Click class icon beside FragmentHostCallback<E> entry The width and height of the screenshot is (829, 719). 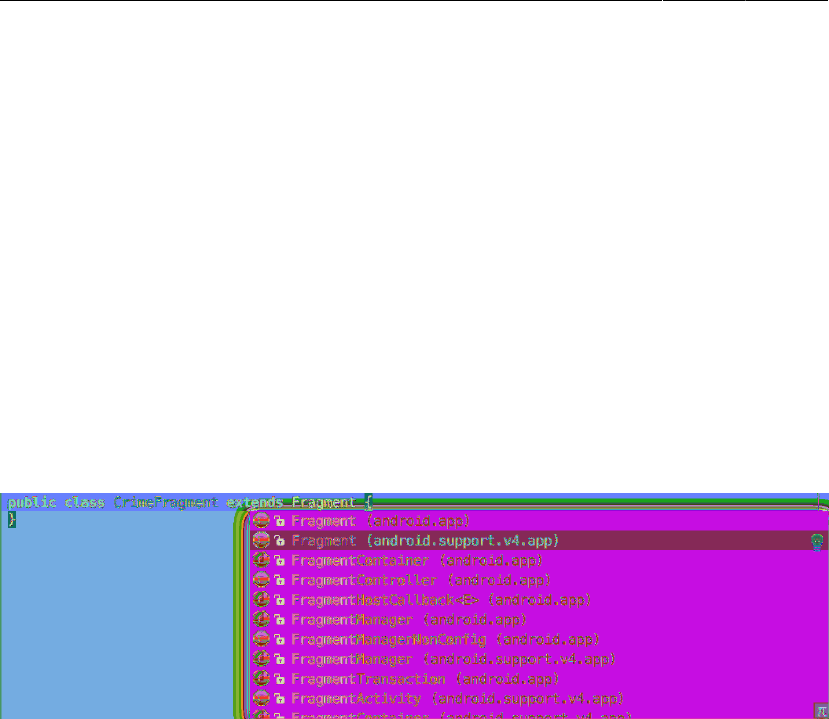point(261,600)
